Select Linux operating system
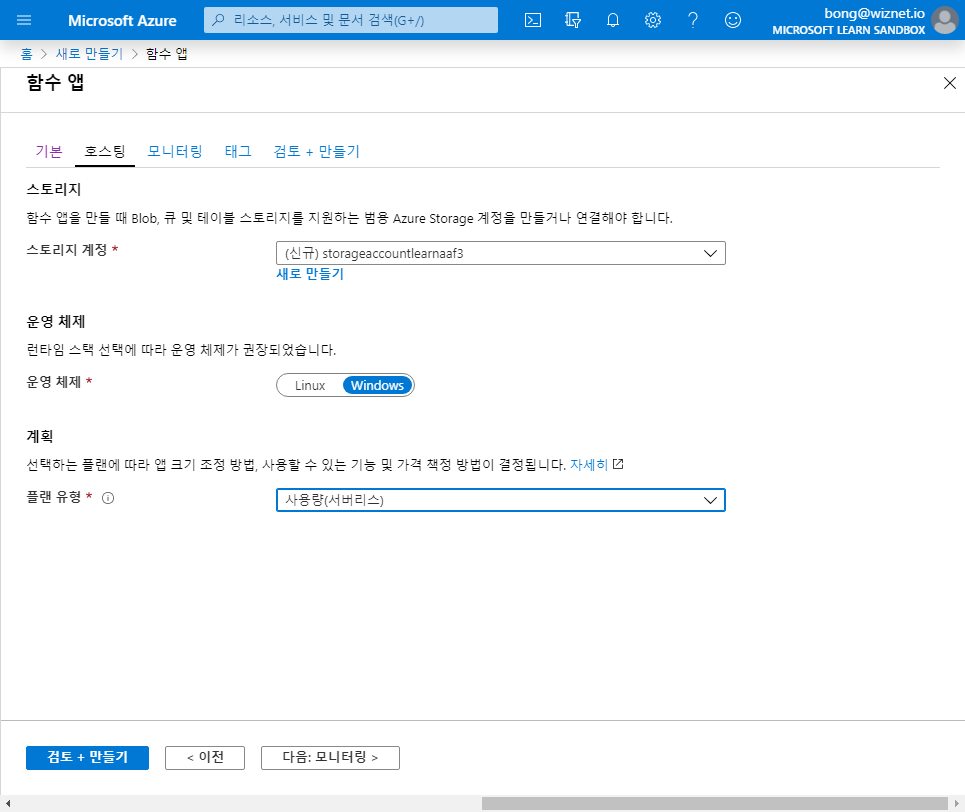The image size is (965, 812). (x=310, y=385)
